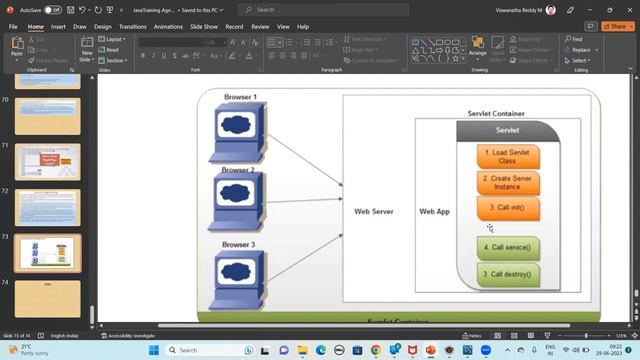Open File Explorer from the taskbar
Viewport: 640px width, 360px height.
click(x=302, y=350)
